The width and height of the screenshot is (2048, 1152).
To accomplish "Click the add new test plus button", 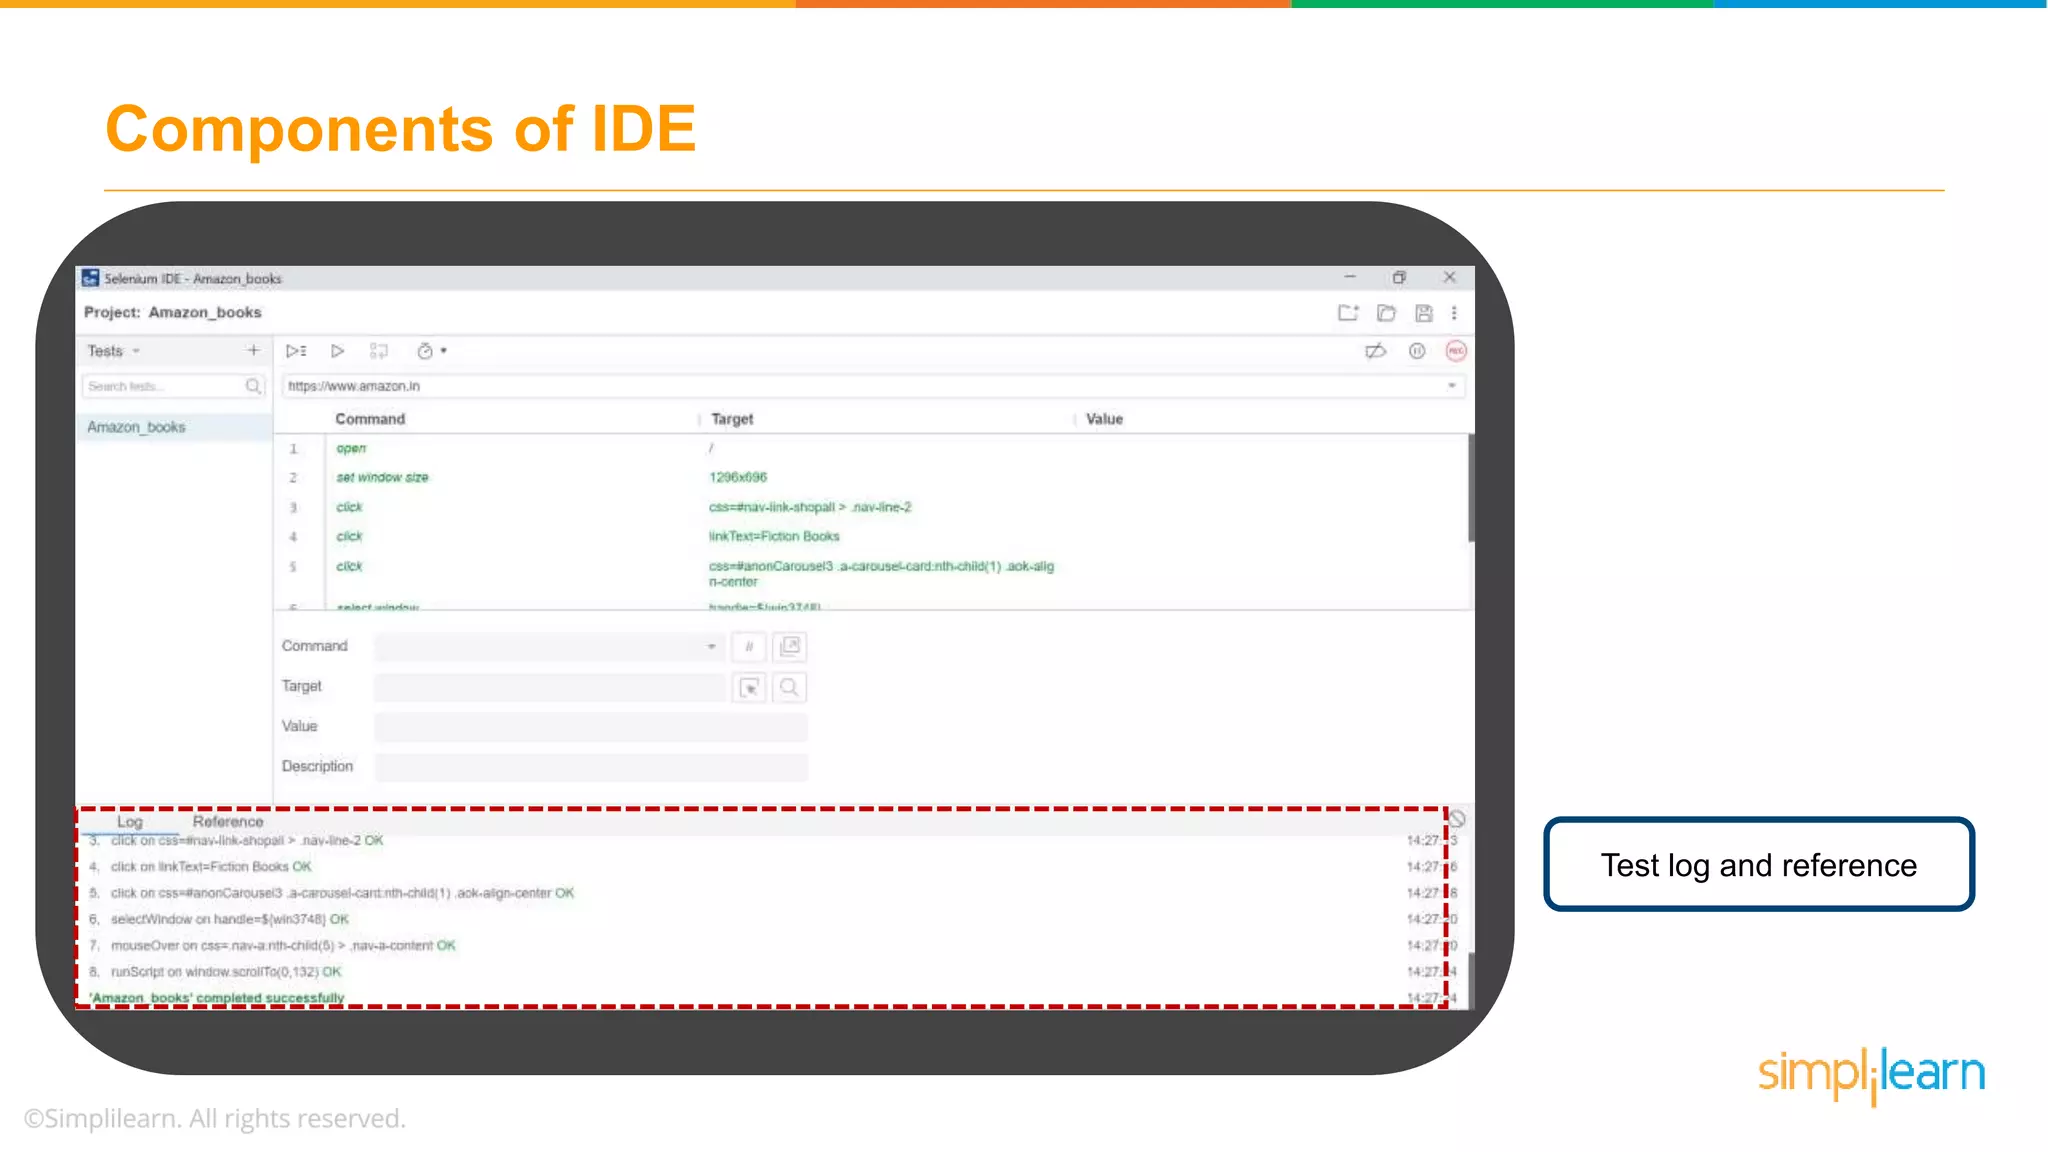I will pyautogui.click(x=253, y=350).
